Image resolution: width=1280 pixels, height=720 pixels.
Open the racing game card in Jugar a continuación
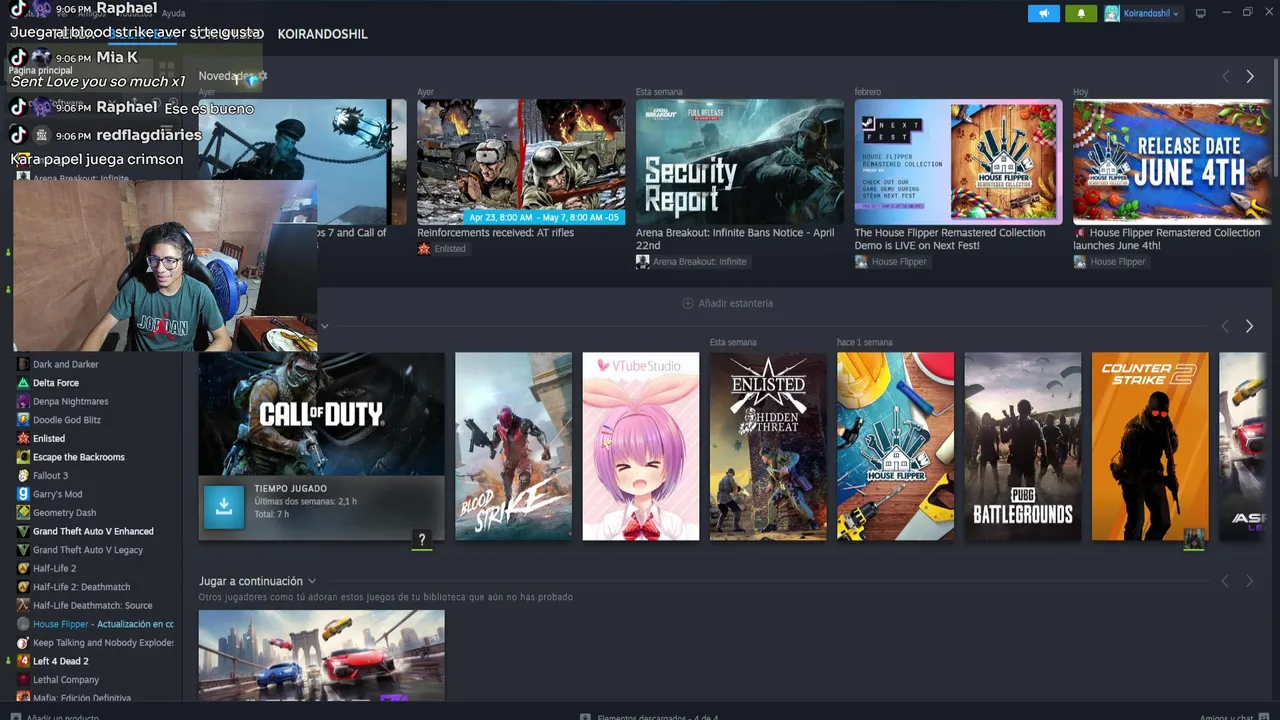[x=321, y=655]
